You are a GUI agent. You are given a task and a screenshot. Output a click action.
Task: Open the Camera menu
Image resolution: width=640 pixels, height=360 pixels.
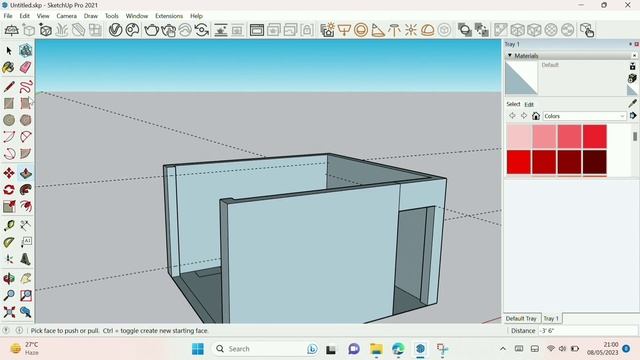click(67, 16)
